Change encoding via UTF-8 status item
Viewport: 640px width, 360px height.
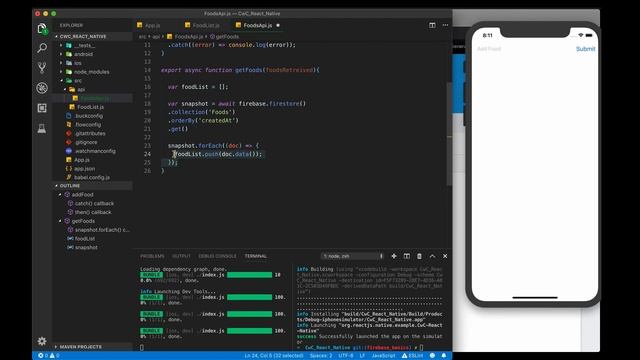coord(345,356)
